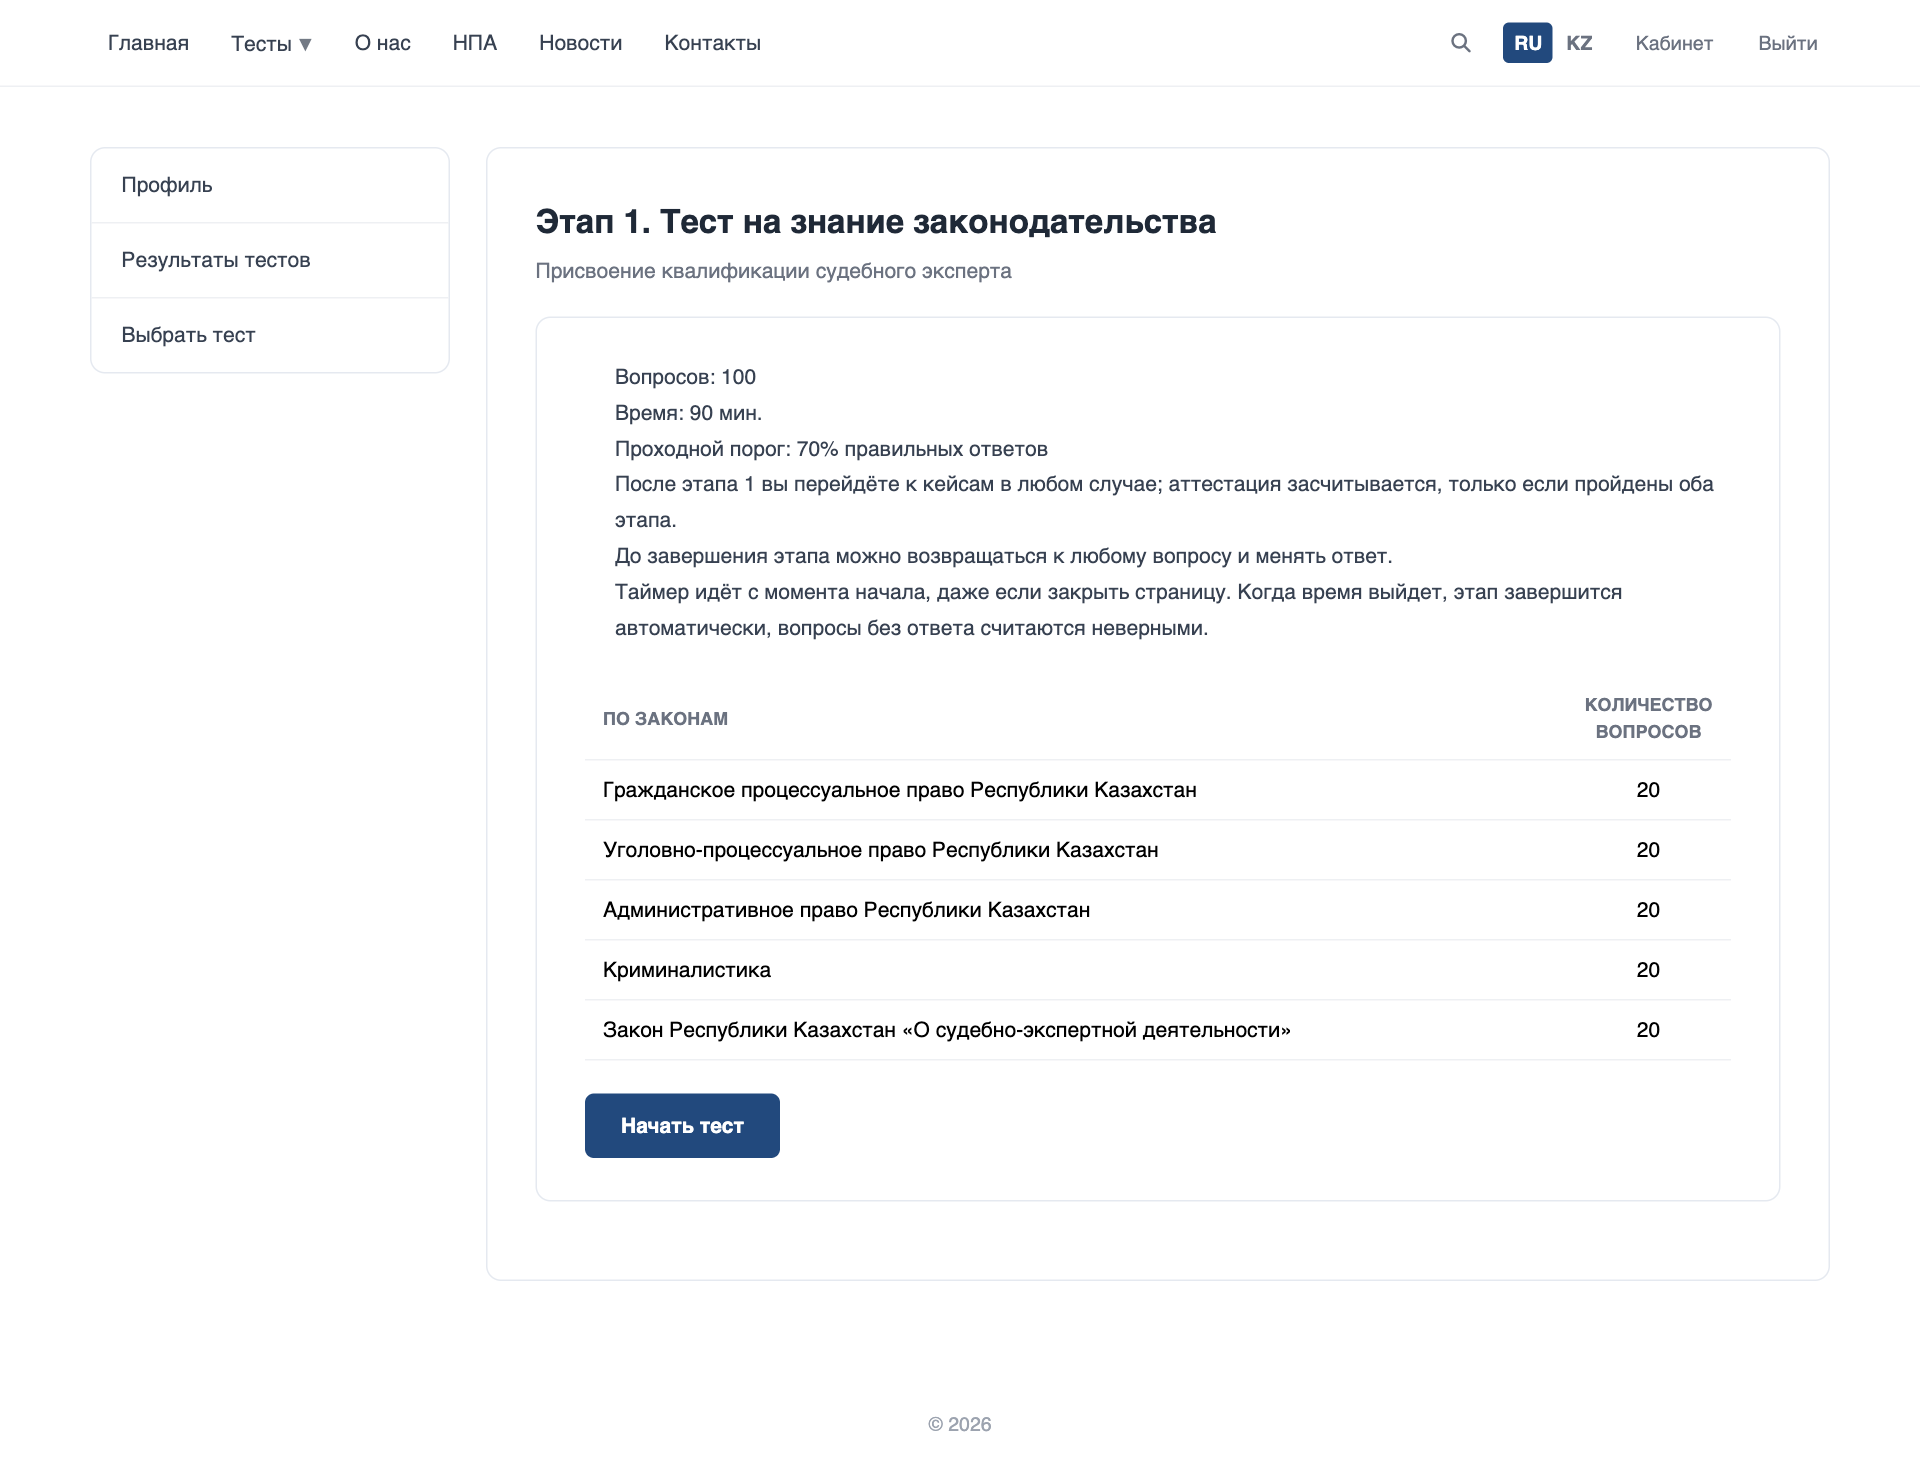Open the НПА section
The height and width of the screenshot is (1473, 1920).
475,43
